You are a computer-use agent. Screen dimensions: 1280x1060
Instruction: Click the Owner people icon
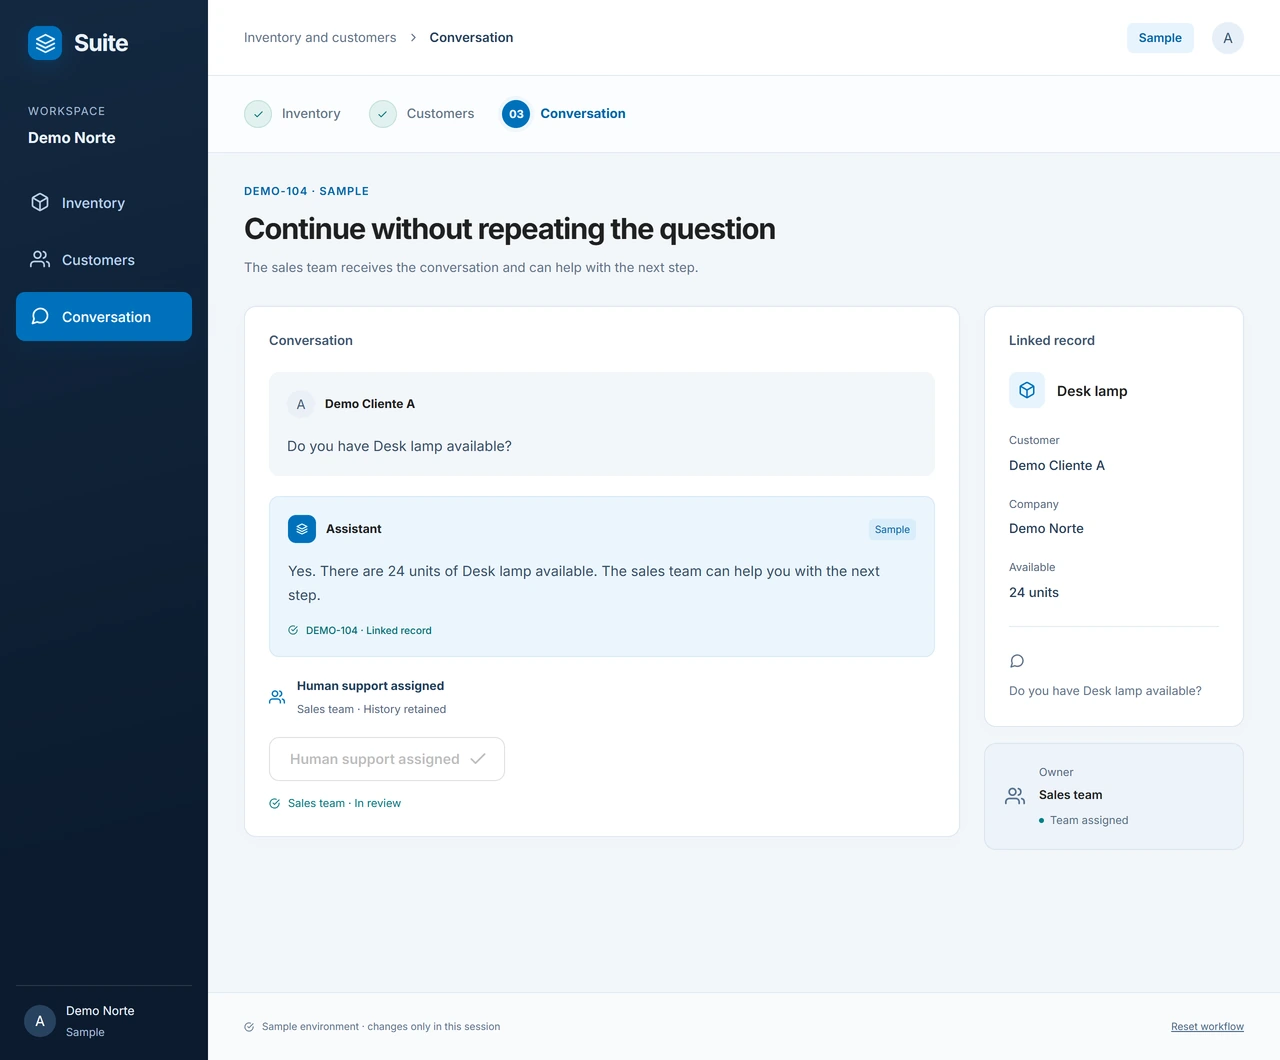point(1015,796)
